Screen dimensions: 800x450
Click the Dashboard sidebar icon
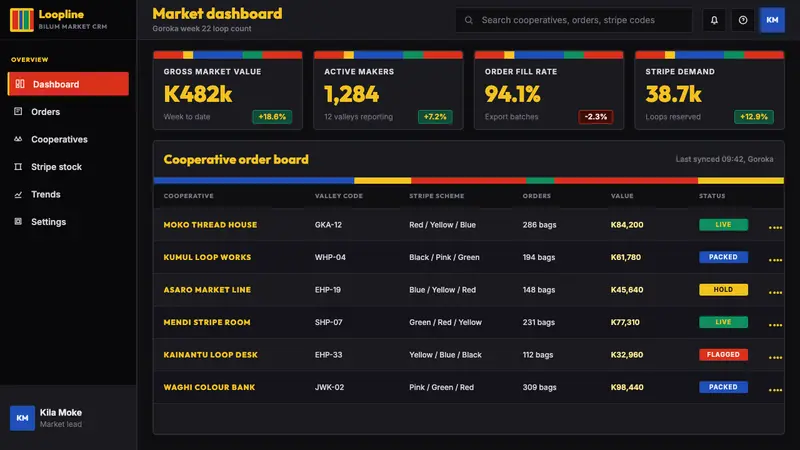click(20, 84)
